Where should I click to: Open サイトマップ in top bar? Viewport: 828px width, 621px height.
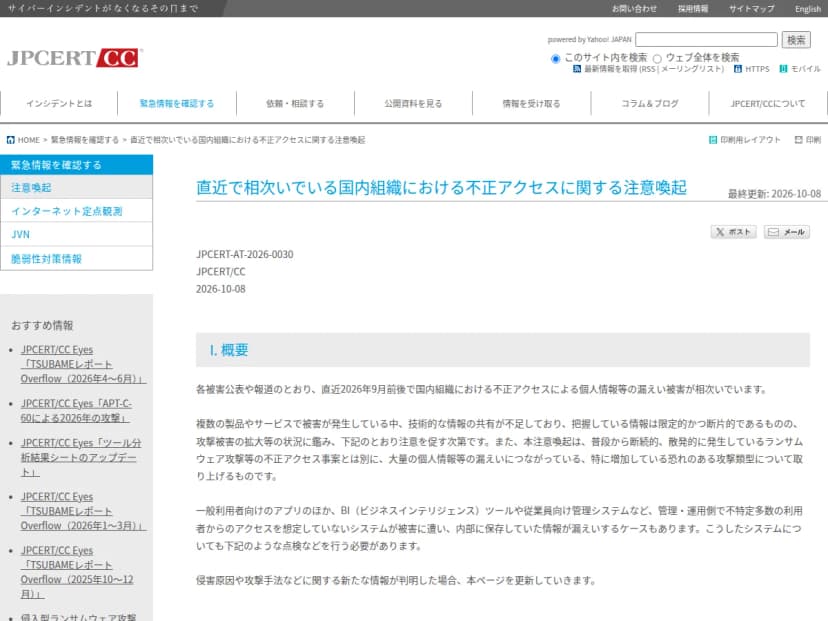tap(751, 9)
